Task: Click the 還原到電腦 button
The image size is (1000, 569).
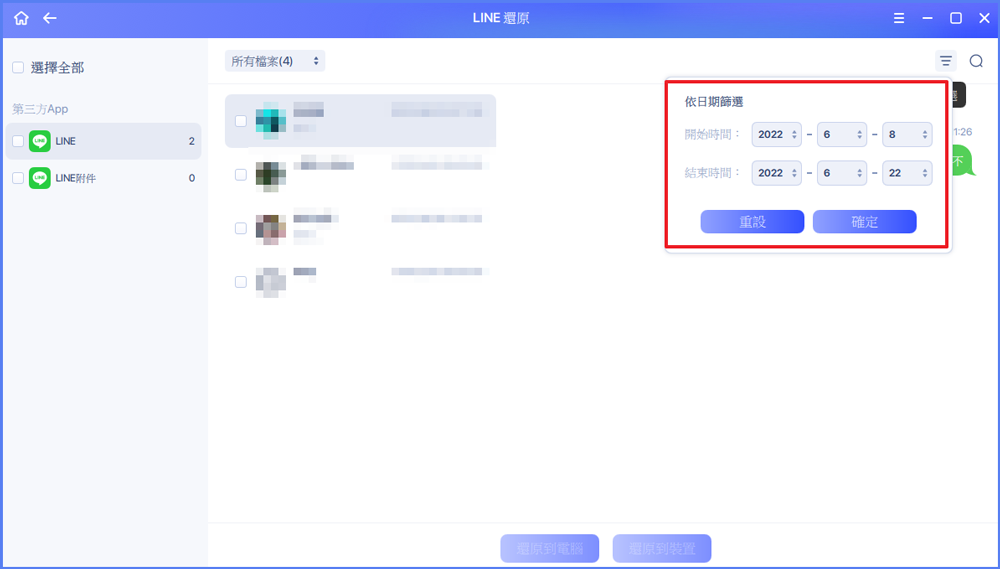Action: click(549, 548)
